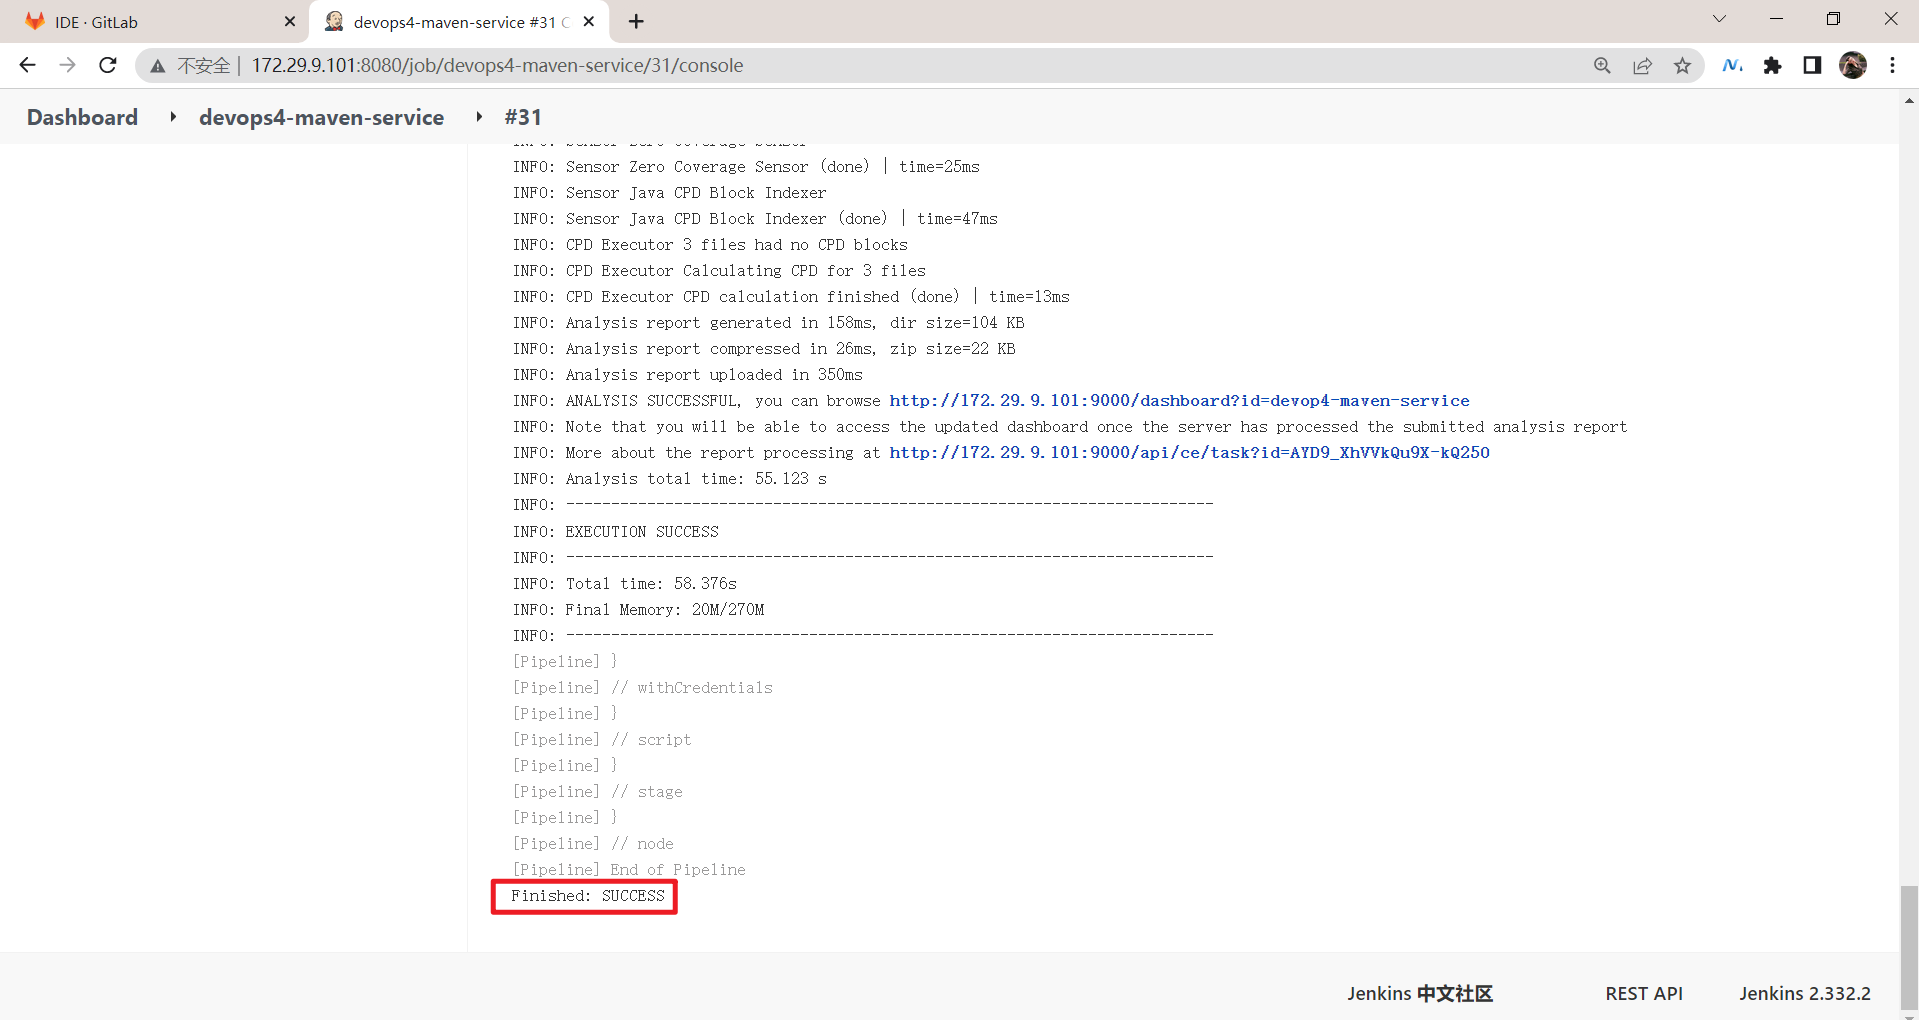Select the "Analysis report uploaded in 350ms" line
Viewport: 1919px width, 1020px height.
pos(688,374)
